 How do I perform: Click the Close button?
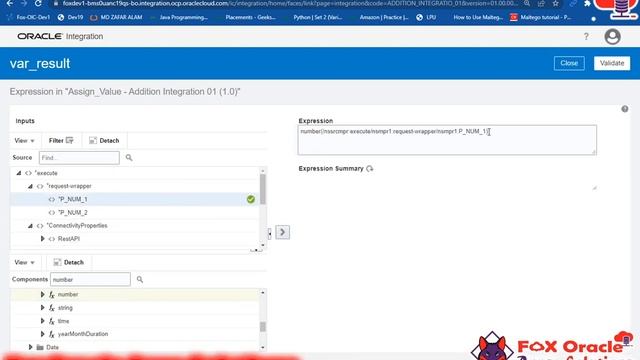pyautogui.click(x=569, y=63)
